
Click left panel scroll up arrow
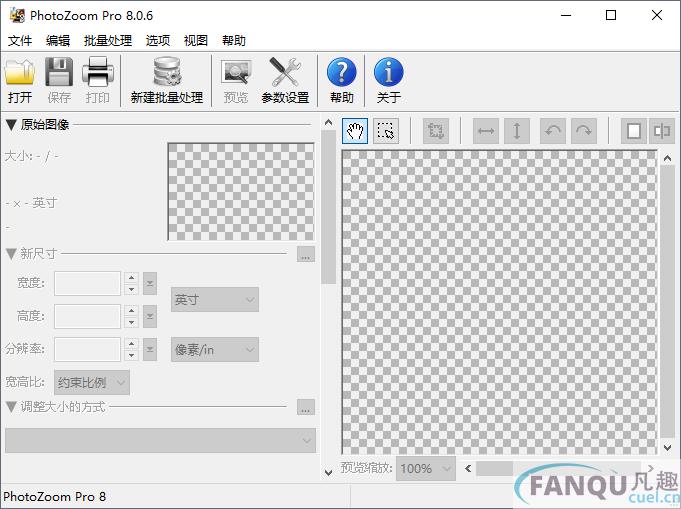[329, 123]
